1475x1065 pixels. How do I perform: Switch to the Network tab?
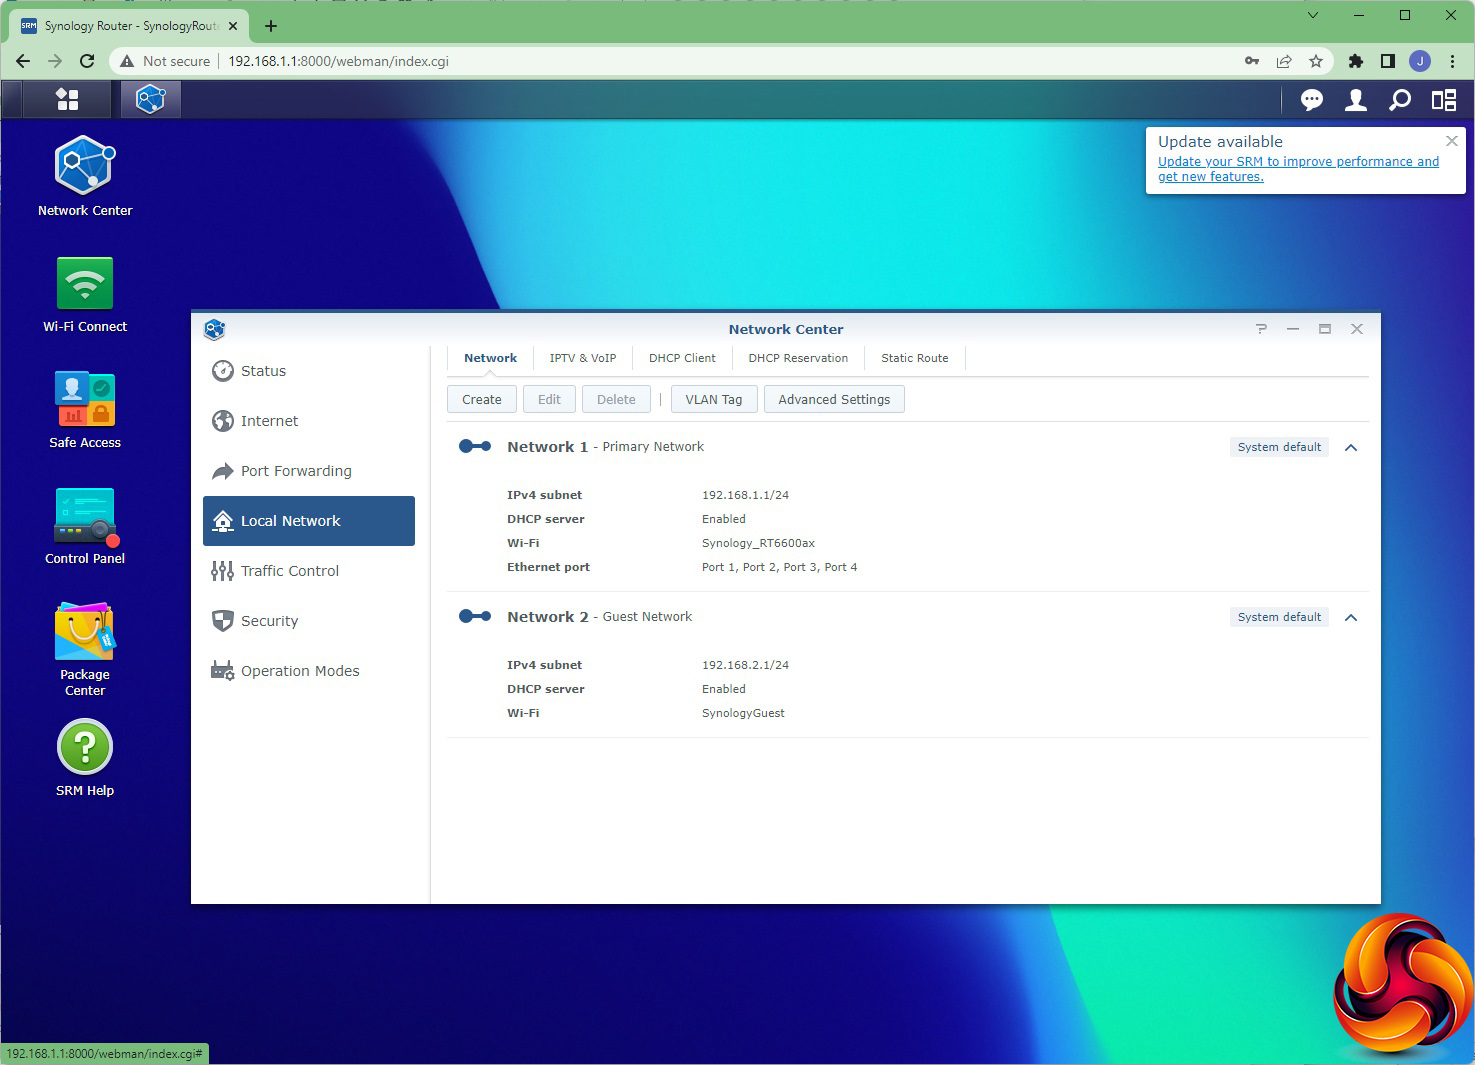click(490, 358)
